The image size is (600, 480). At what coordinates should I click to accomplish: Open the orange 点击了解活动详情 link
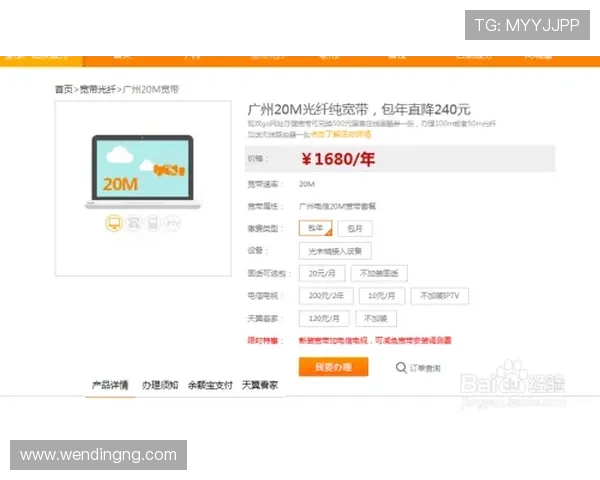point(340,134)
